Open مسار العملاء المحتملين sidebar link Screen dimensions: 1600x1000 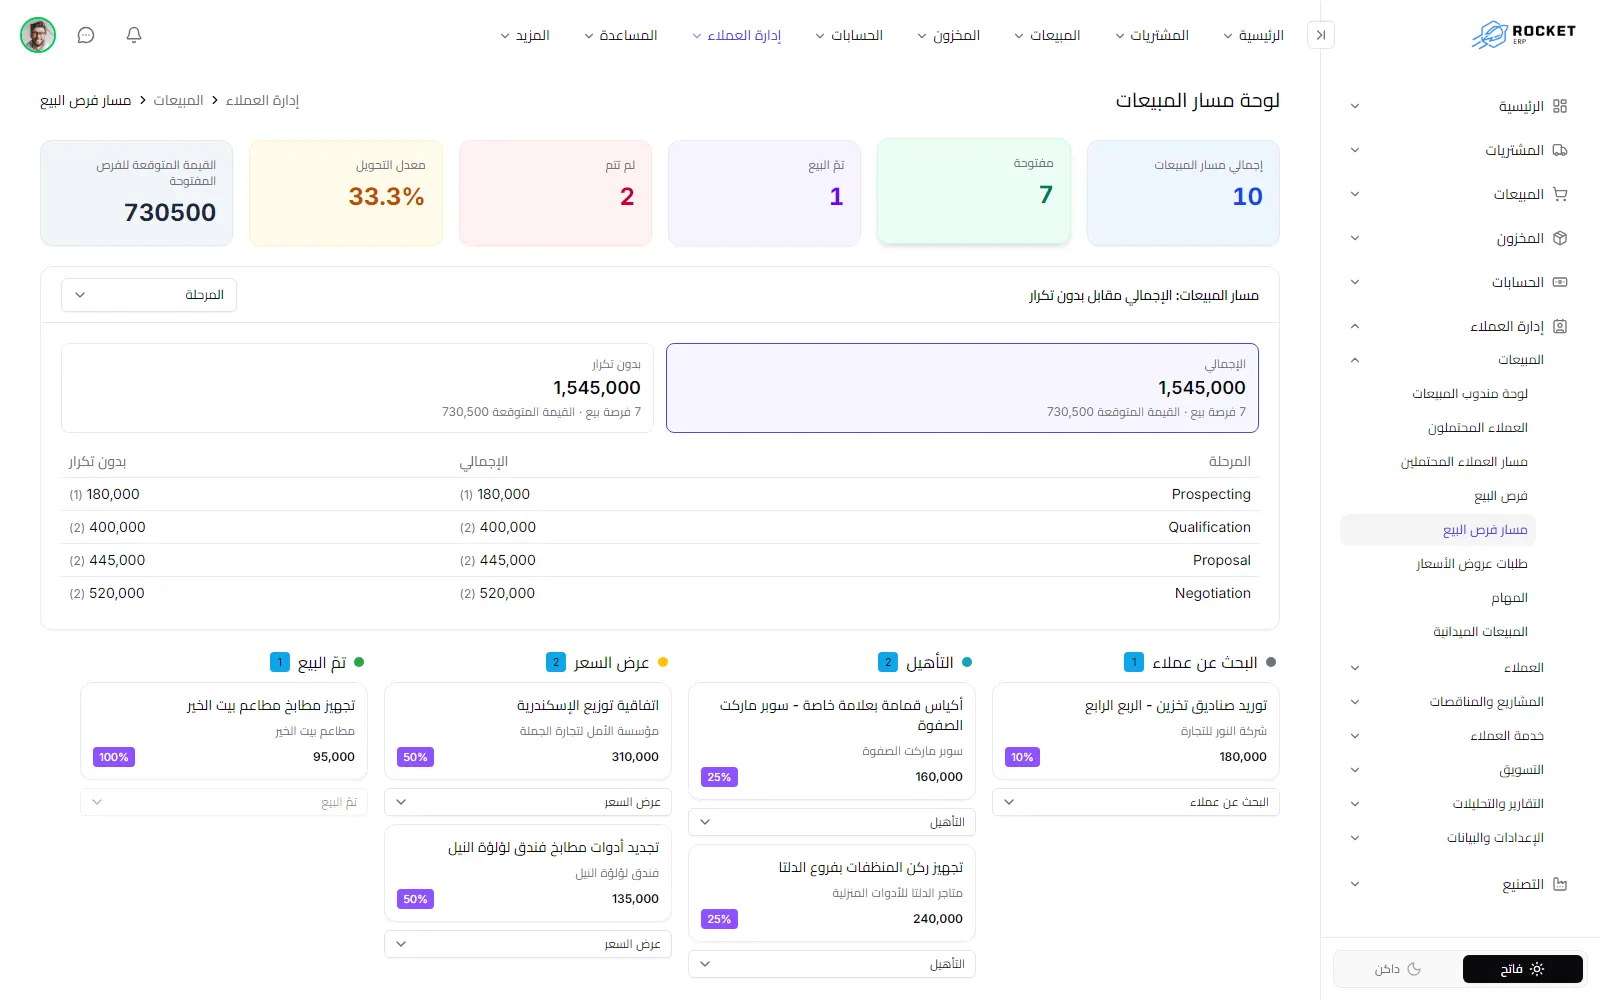pyautogui.click(x=1464, y=462)
